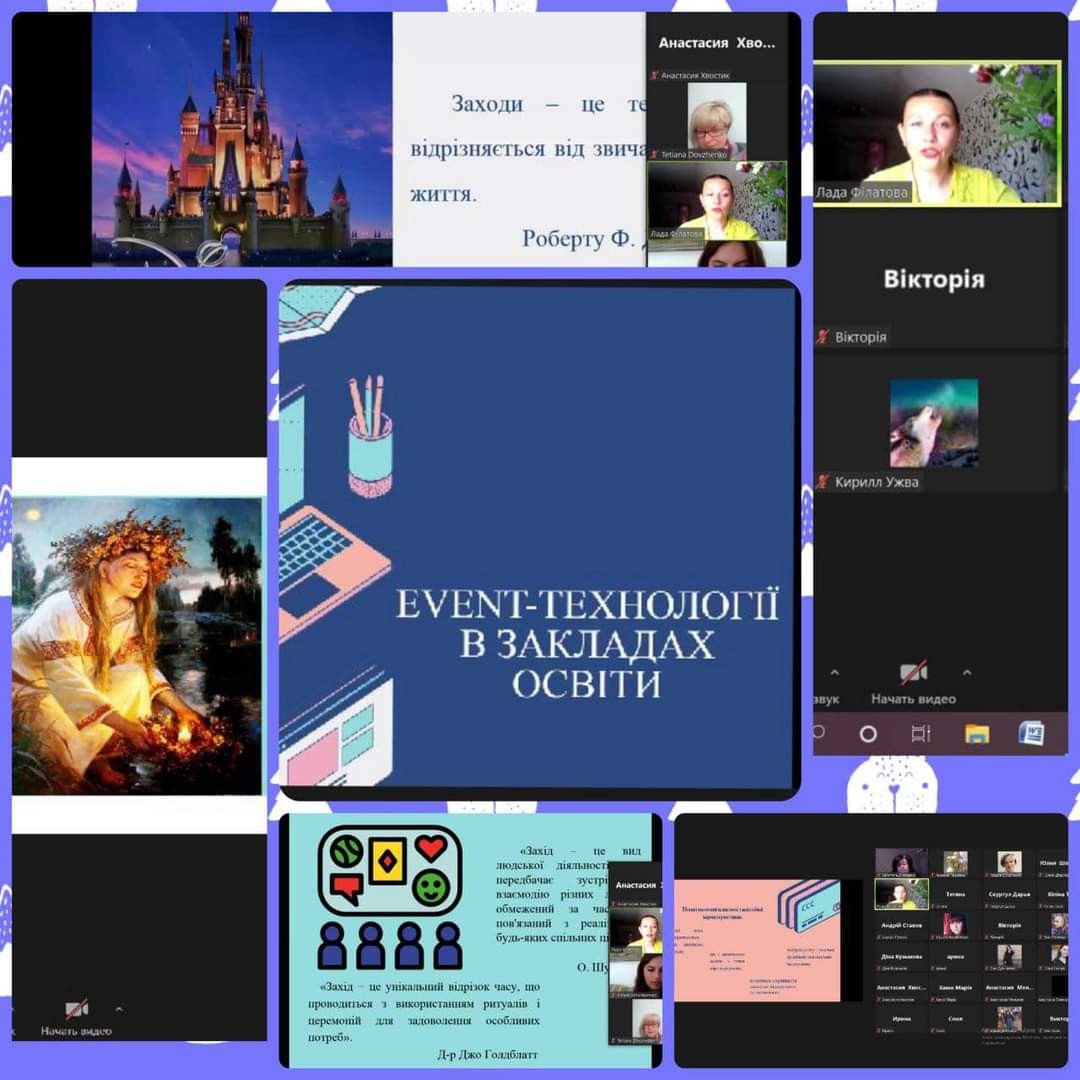Click the full Cortana circle on the taskbar

tap(869, 734)
